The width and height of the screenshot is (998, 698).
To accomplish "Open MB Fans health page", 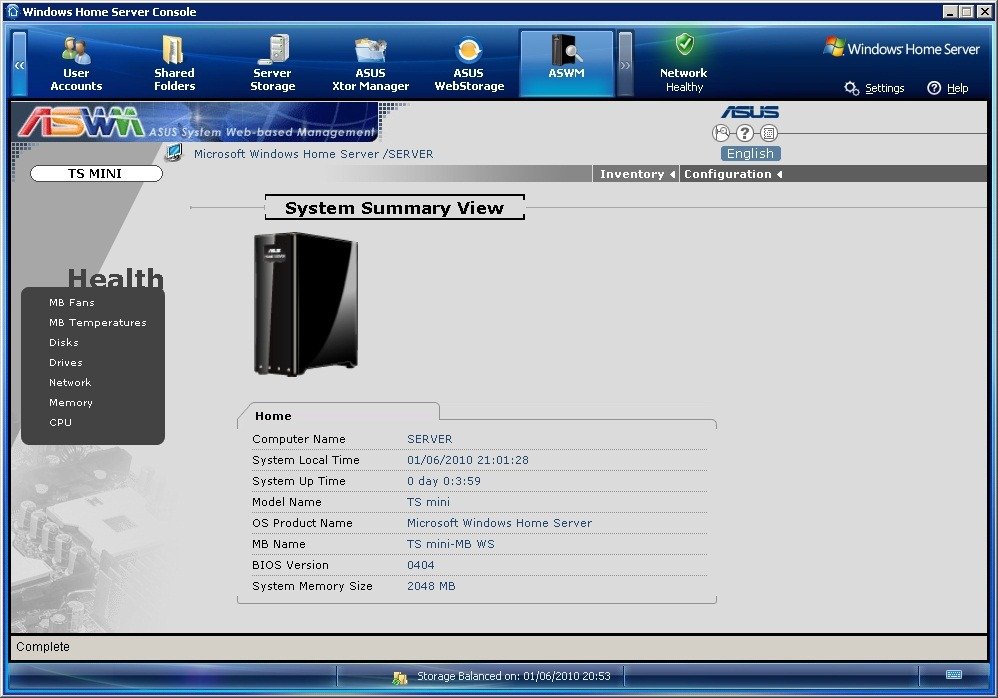I will tap(72, 303).
